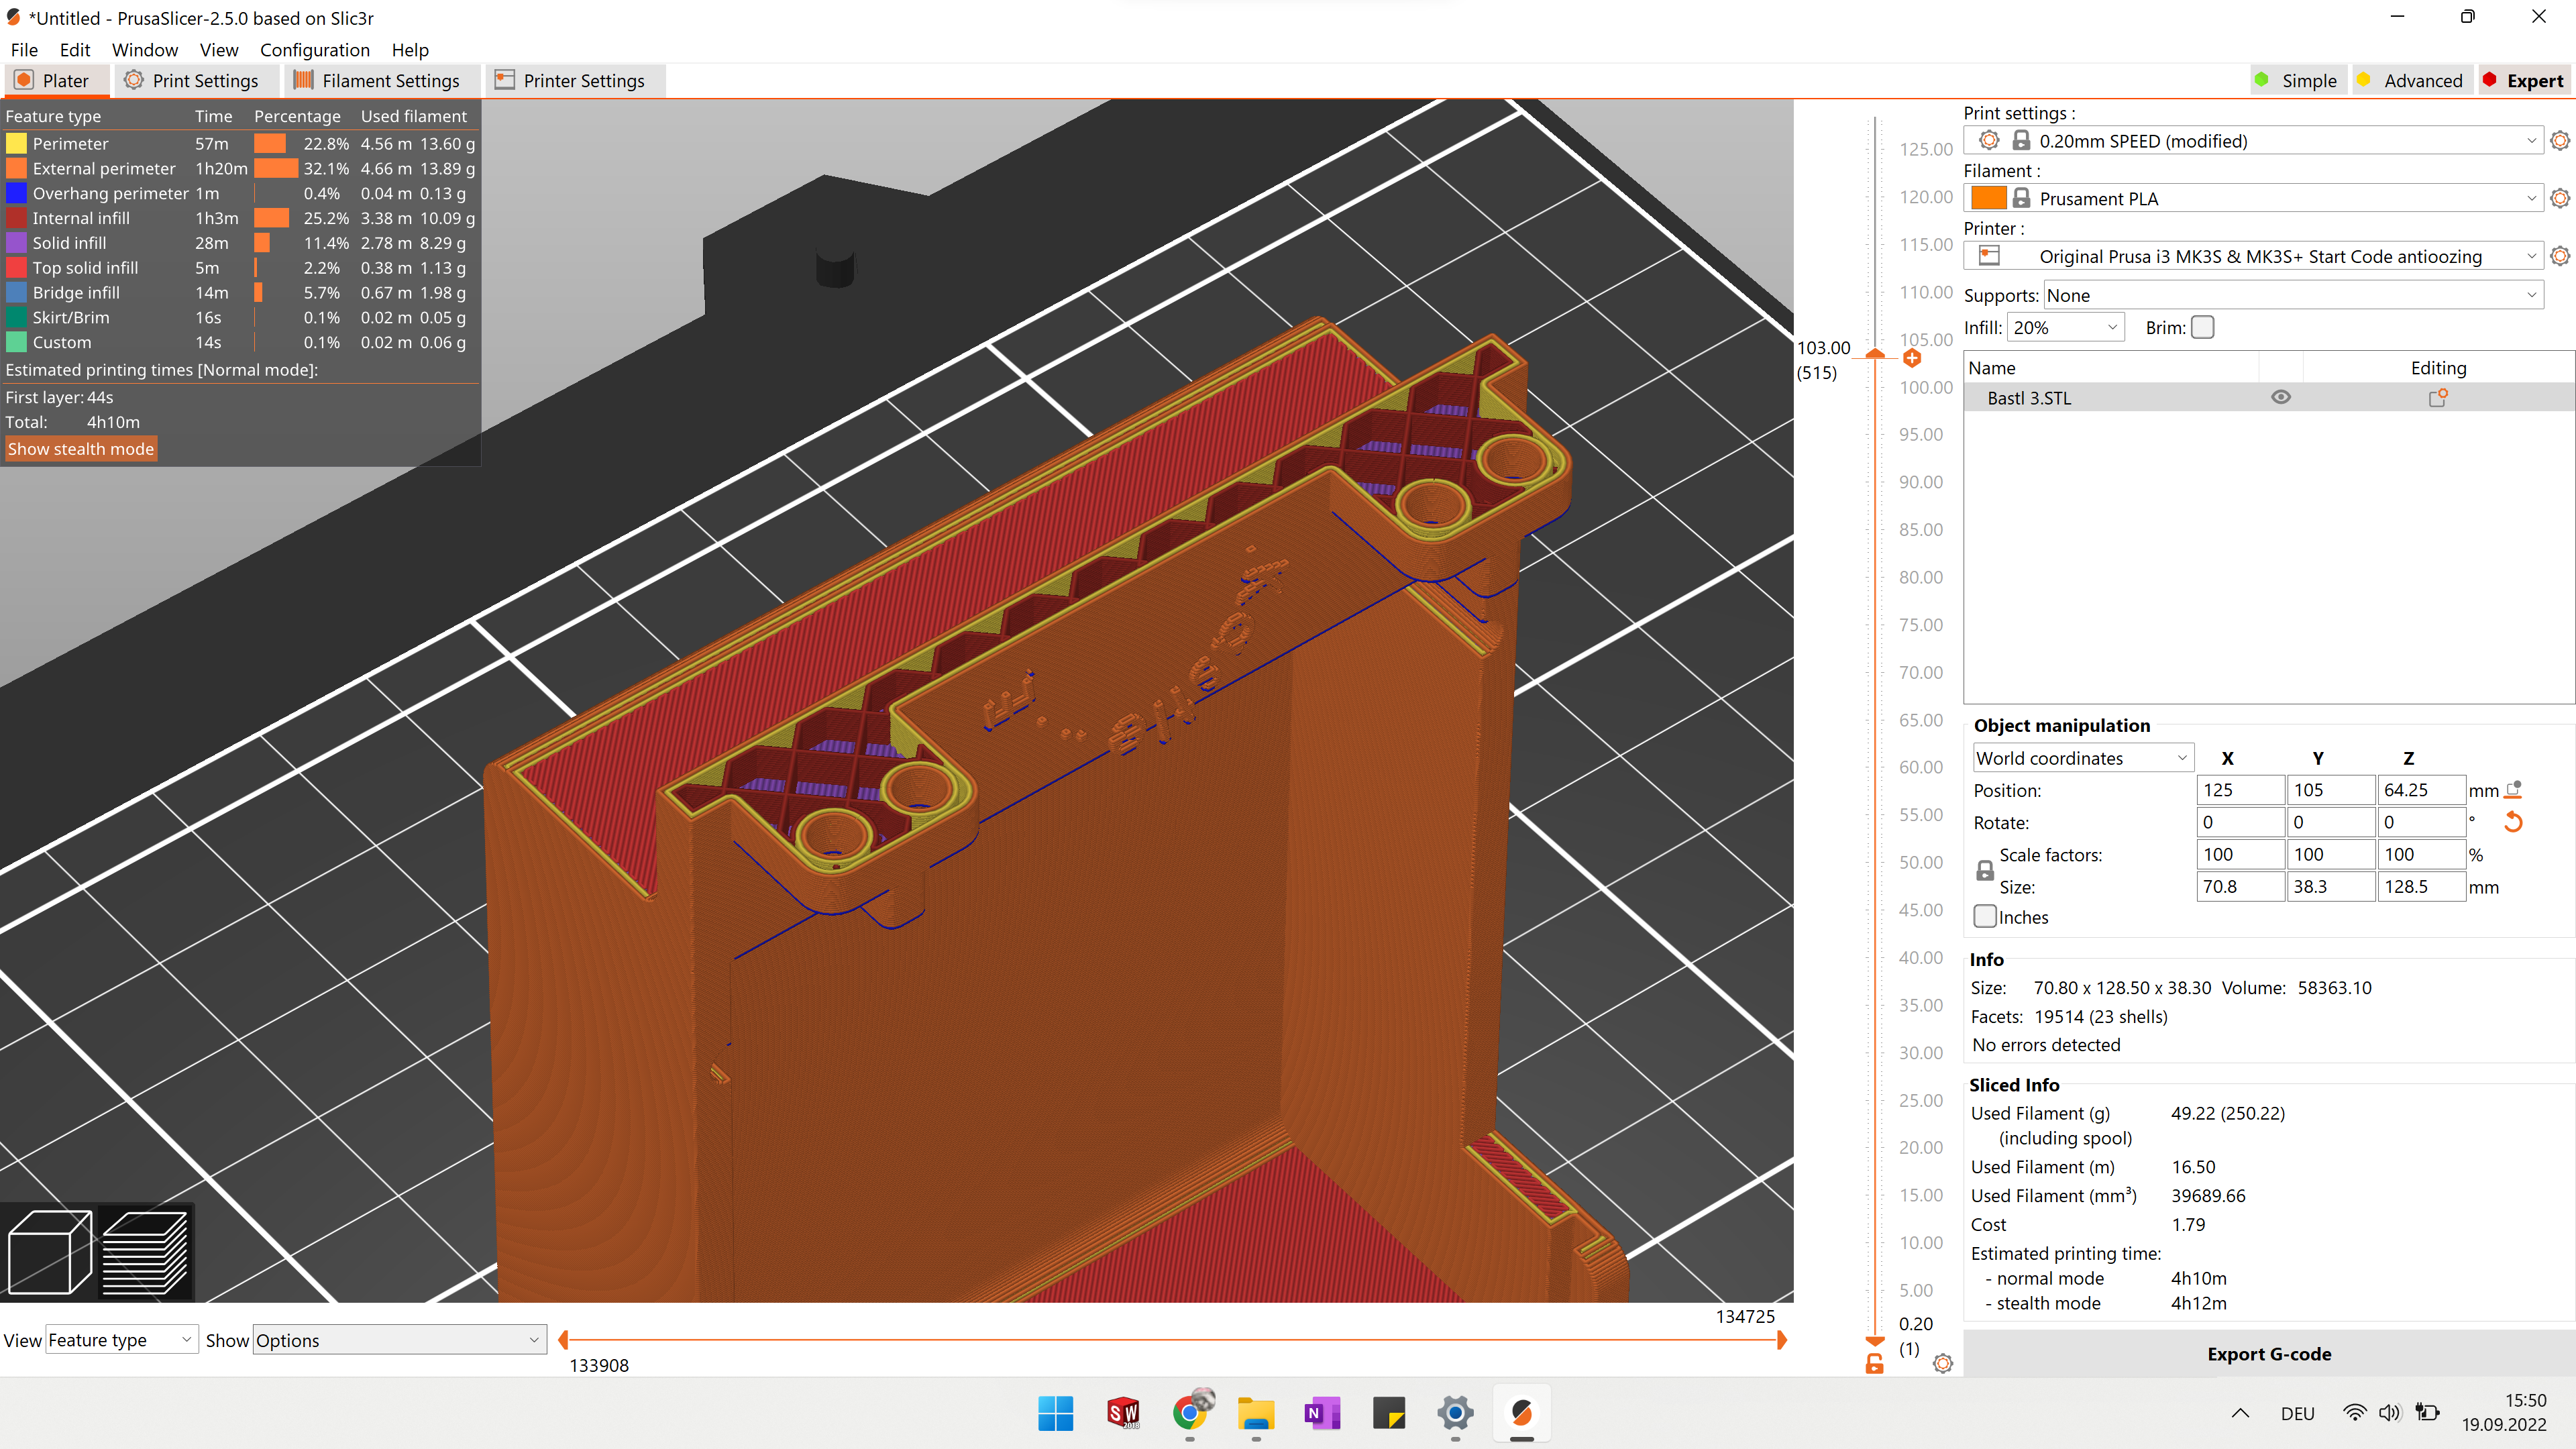The width and height of the screenshot is (2576, 1449).
Task: Click the add color change plus marker
Action: pyautogui.click(x=1912, y=358)
